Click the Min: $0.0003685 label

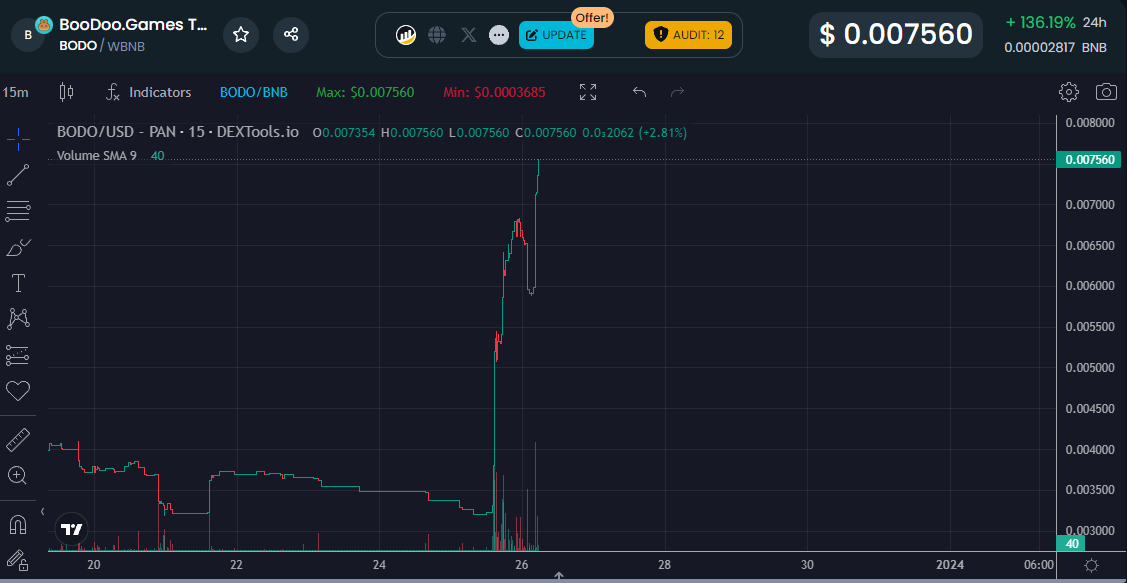(x=494, y=92)
